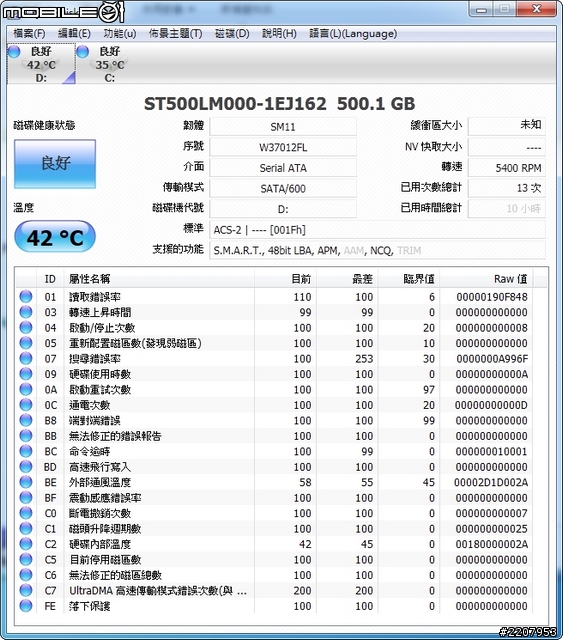Open the 說明(H) menu
563x640 pixels.
[x=279, y=33]
